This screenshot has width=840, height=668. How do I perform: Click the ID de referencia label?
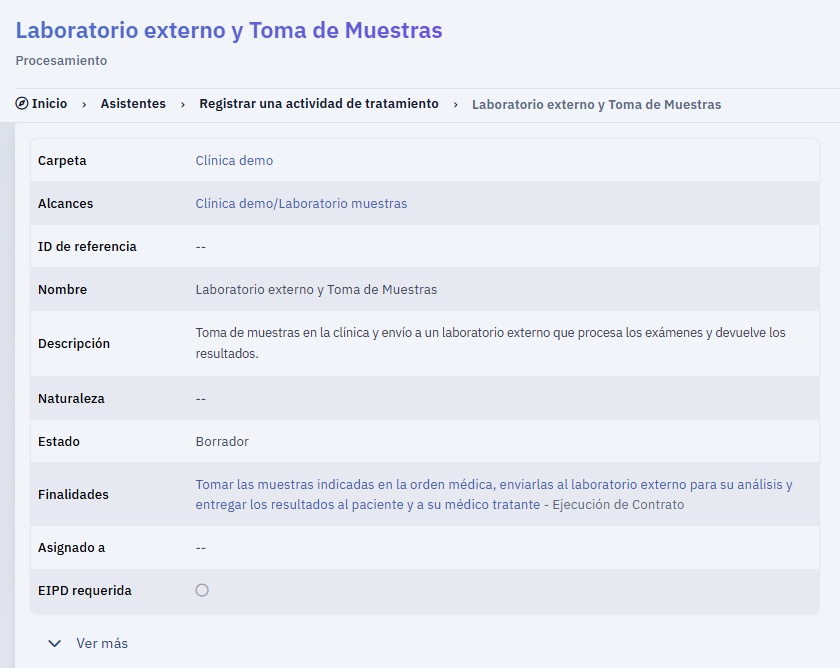[x=87, y=246]
